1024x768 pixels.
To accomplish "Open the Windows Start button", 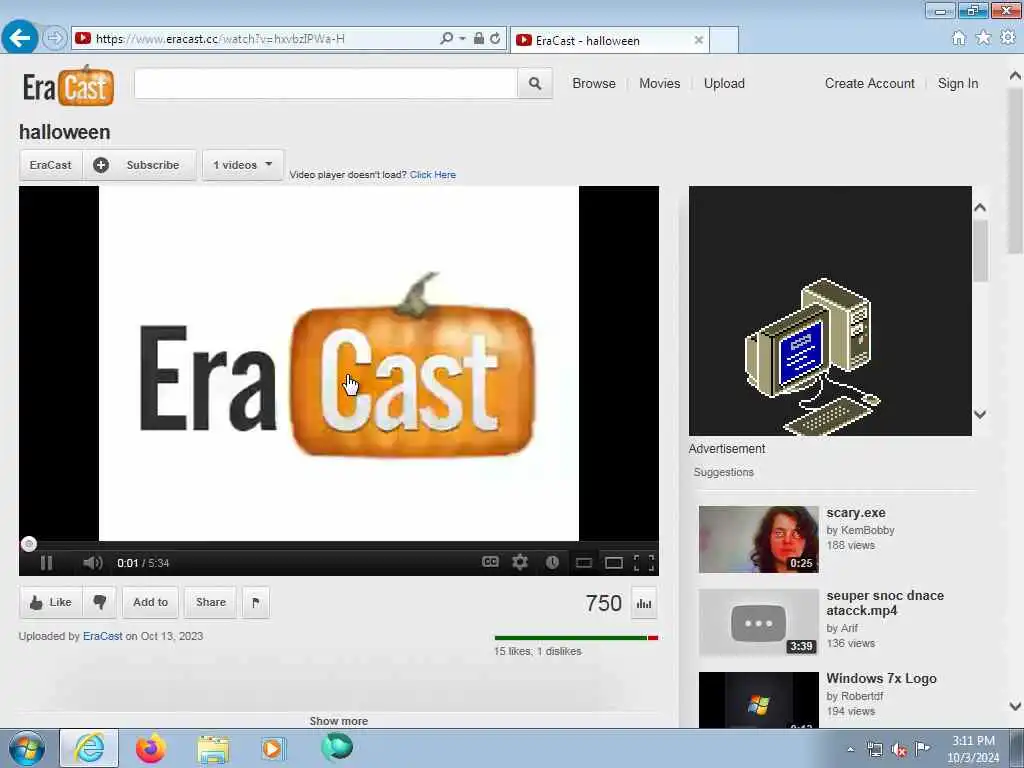I will 27,749.
